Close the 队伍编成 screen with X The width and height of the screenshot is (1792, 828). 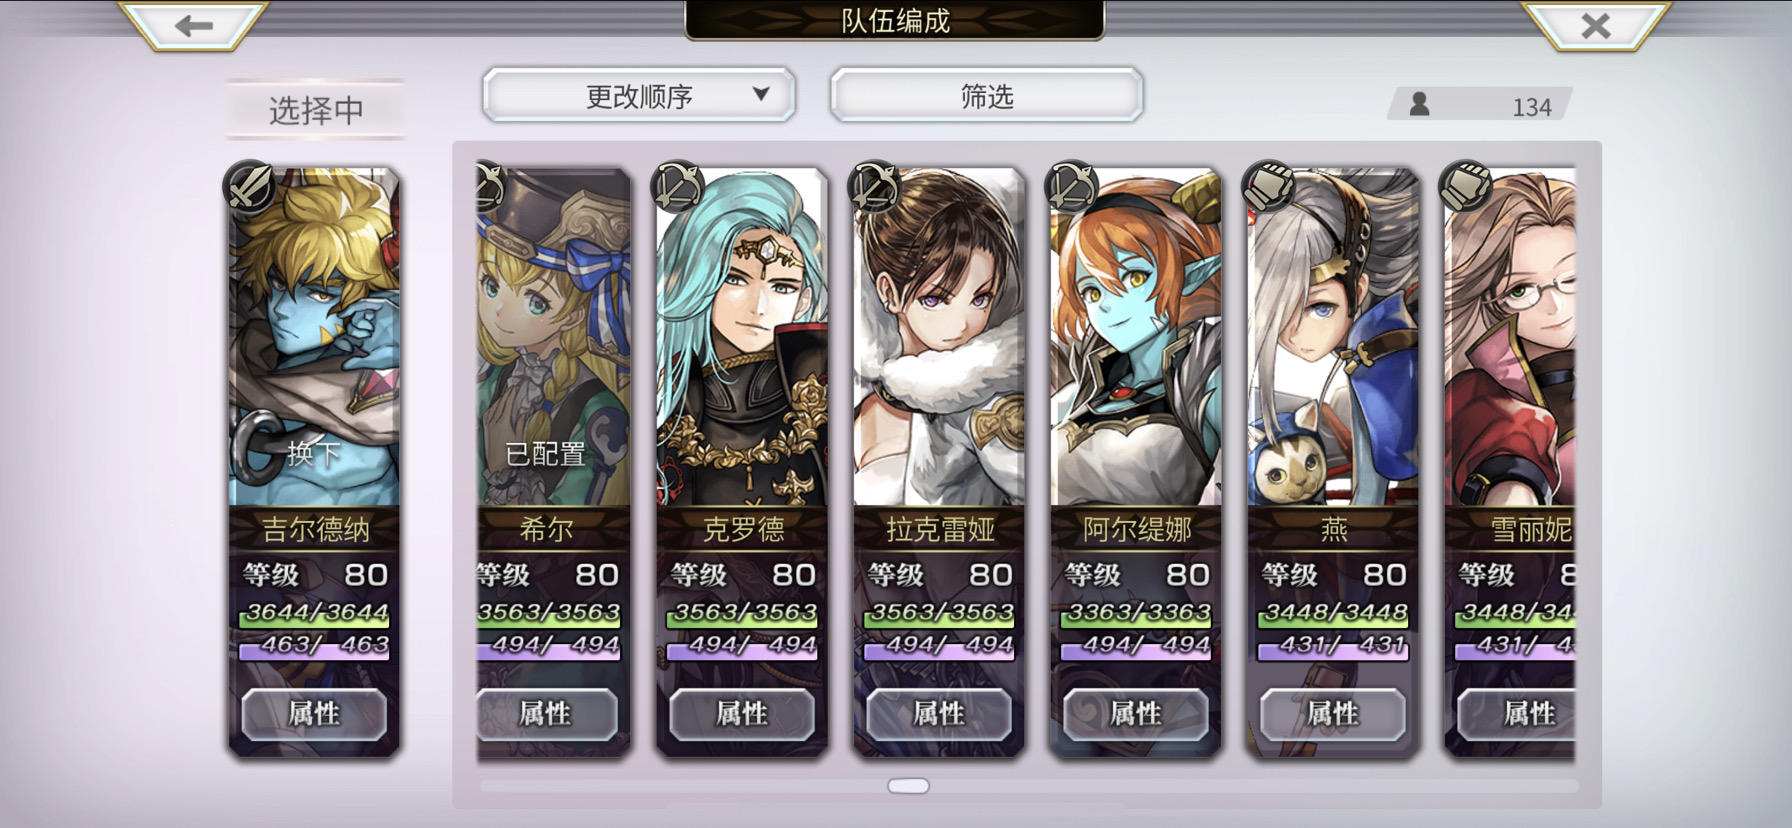1596,26
